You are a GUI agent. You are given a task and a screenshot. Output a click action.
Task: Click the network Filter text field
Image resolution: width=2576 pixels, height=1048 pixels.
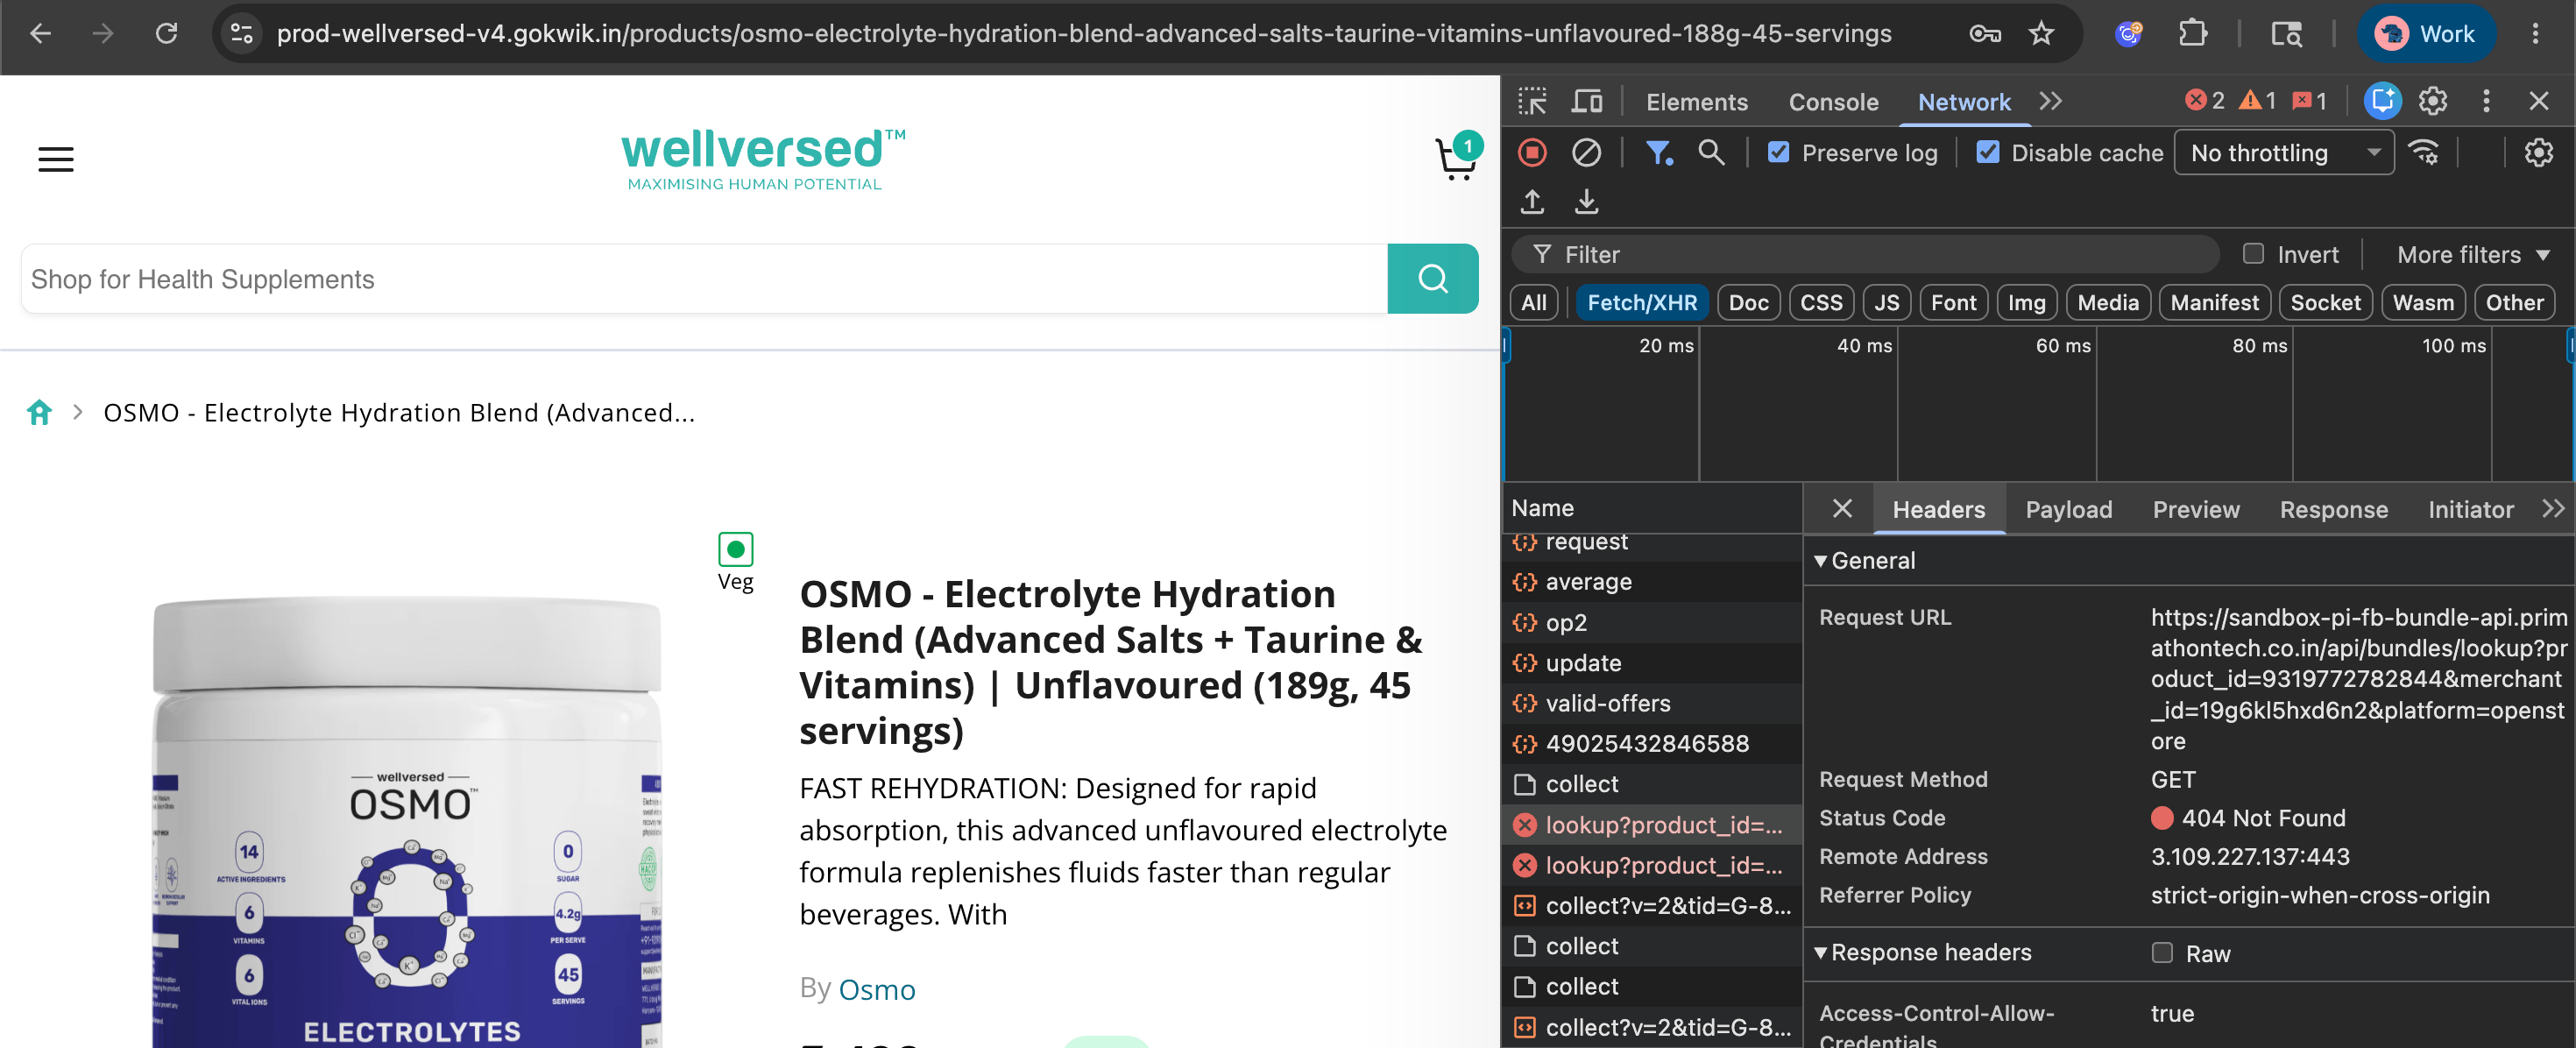coord(1865,255)
